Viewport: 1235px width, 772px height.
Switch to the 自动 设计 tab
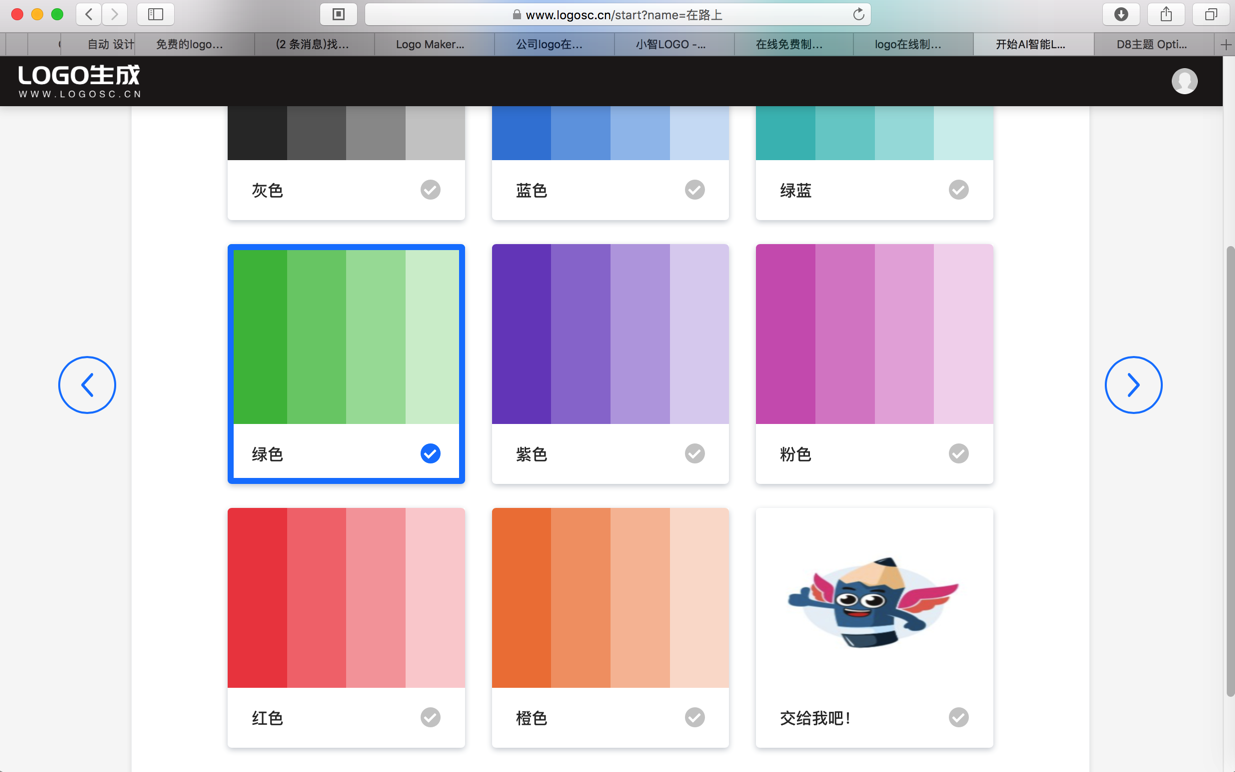[x=97, y=44]
